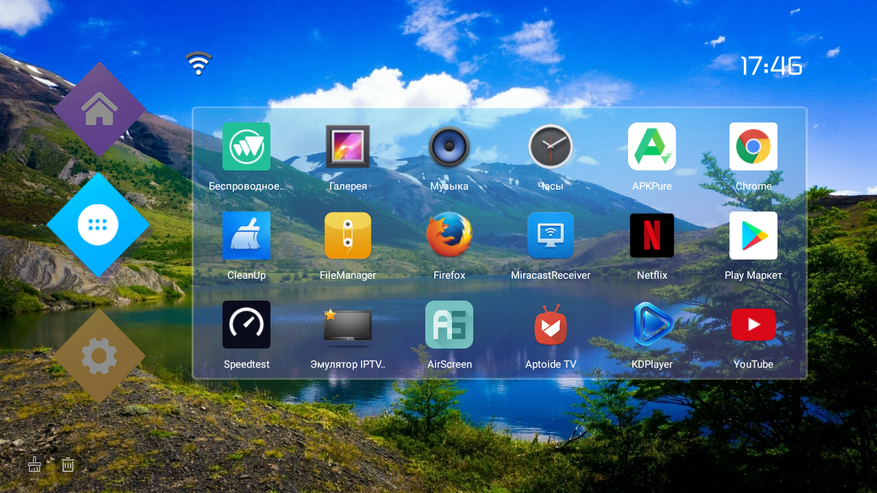Click the Wi-Fi status icon

coord(199,63)
